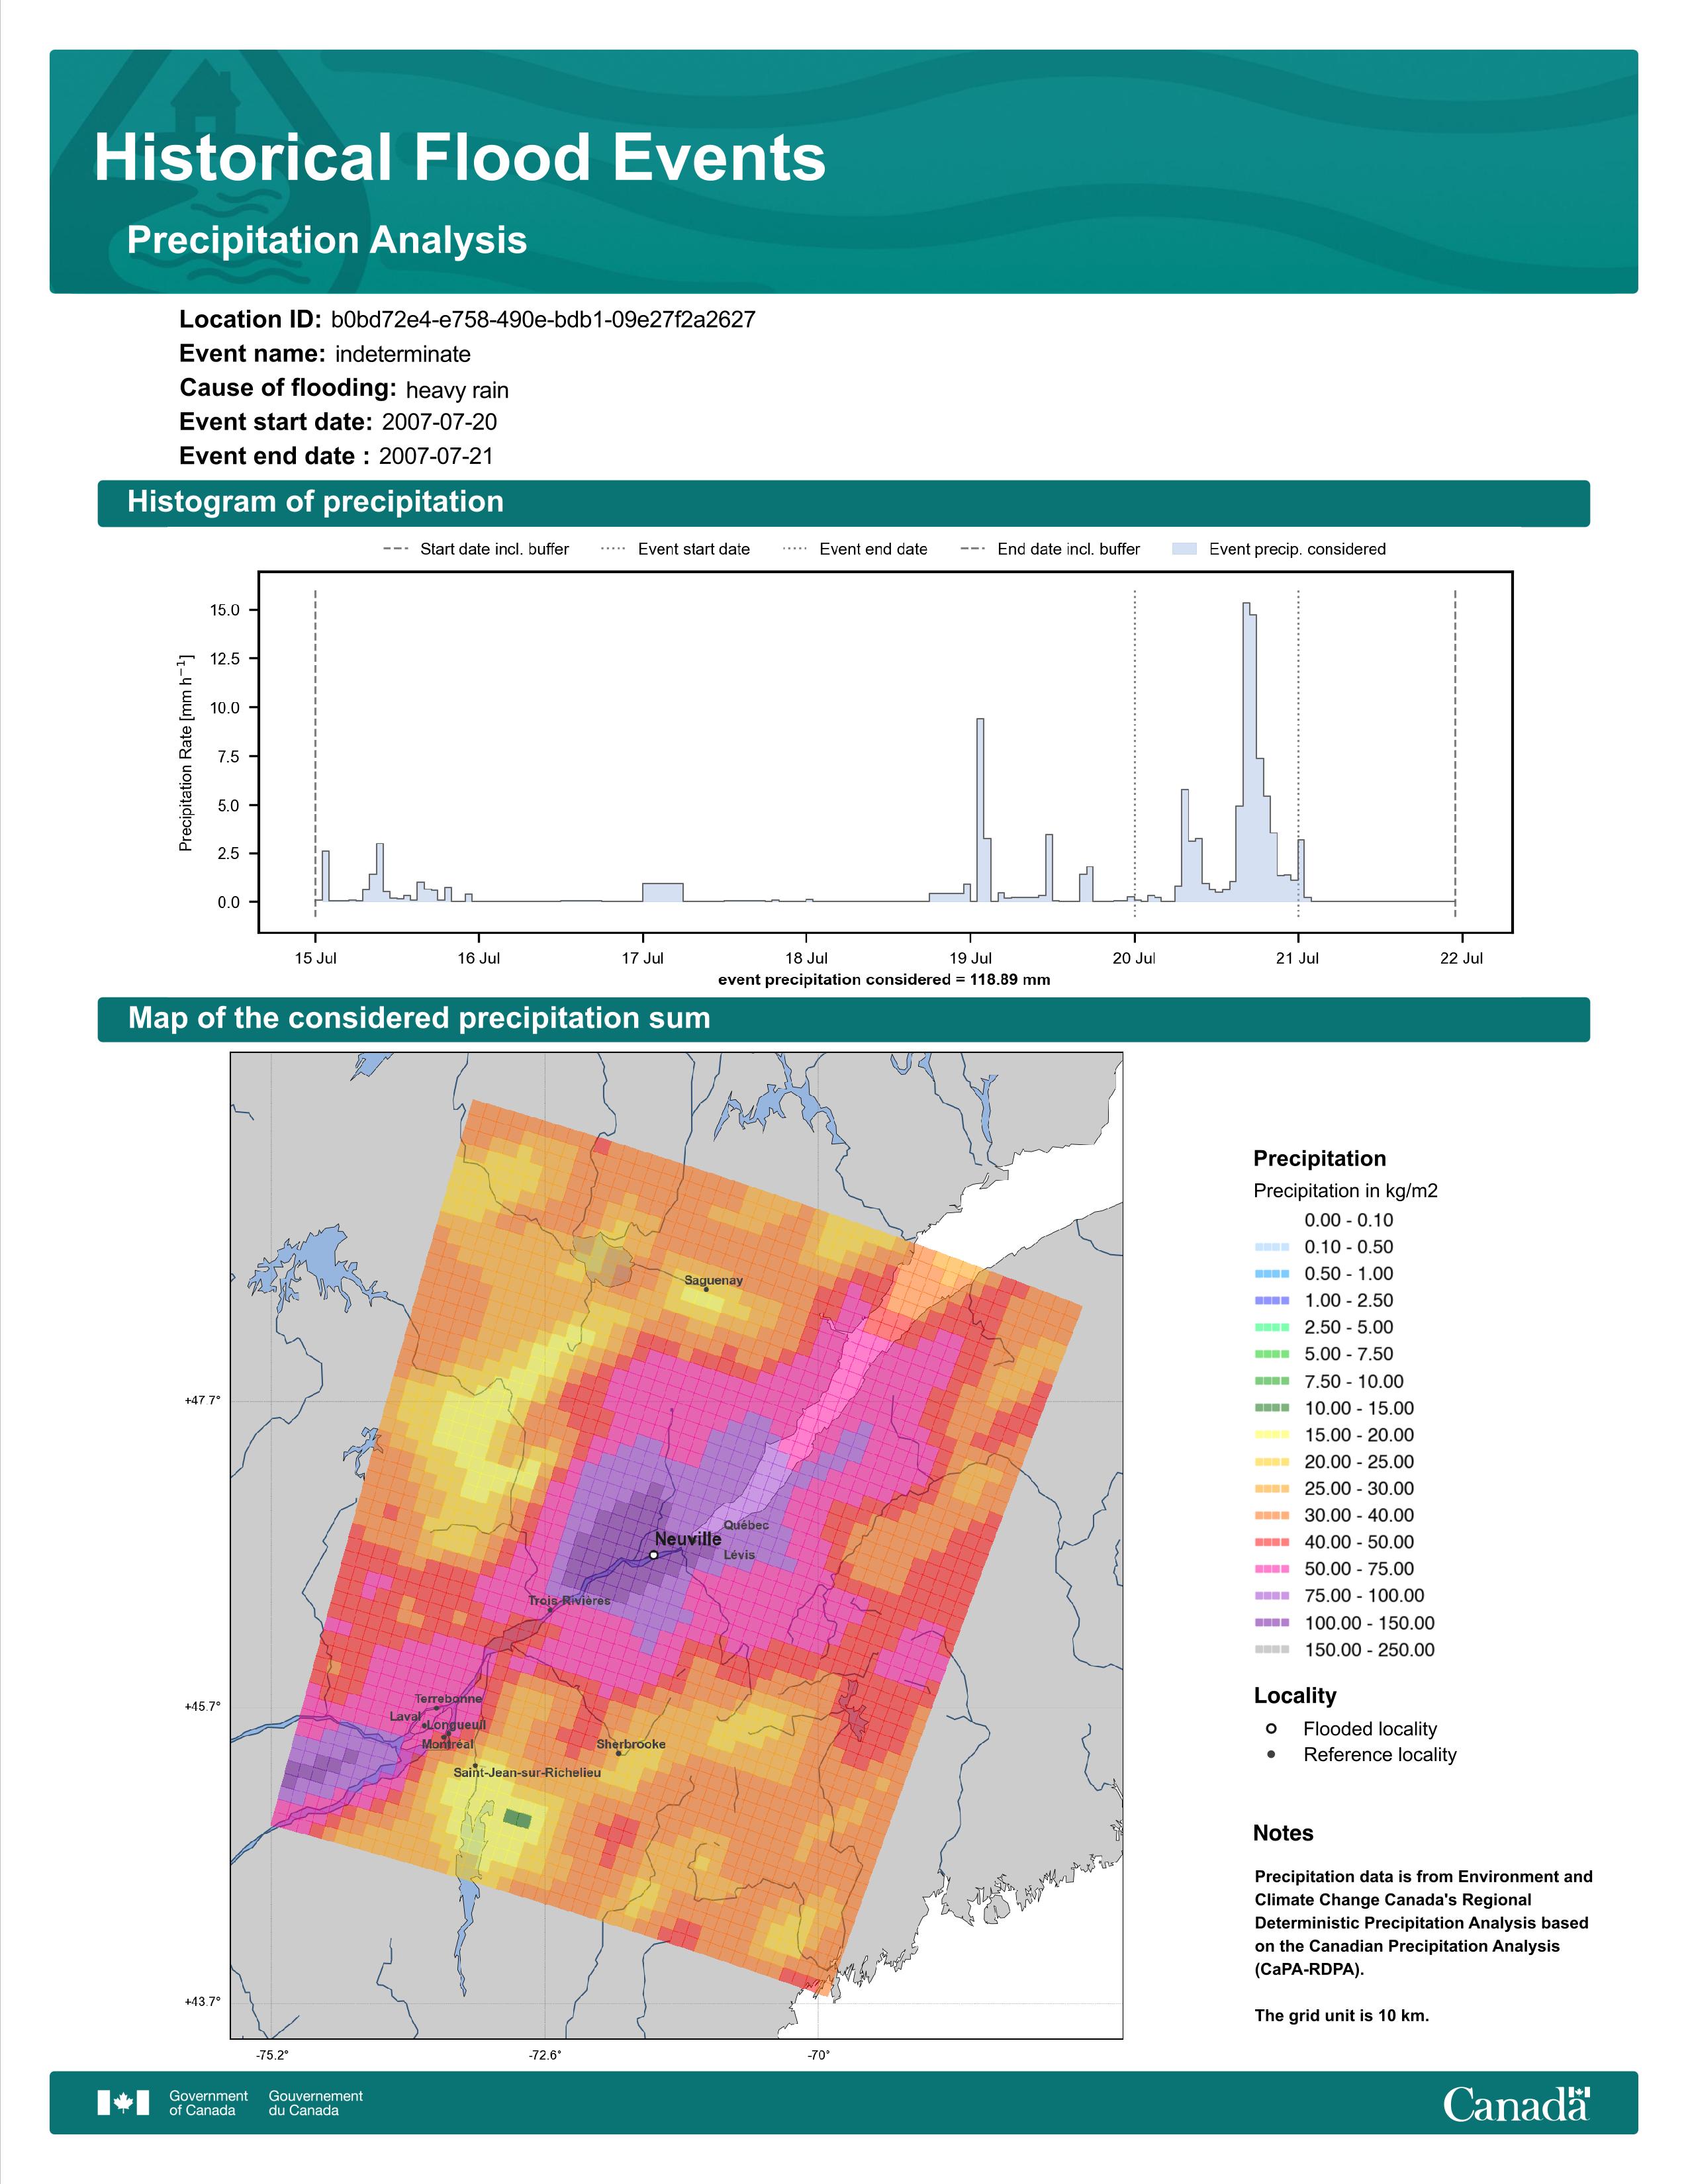Click the 'Precipitation Rate' y-axis label
This screenshot has width=1688, height=2184.
[x=186, y=753]
